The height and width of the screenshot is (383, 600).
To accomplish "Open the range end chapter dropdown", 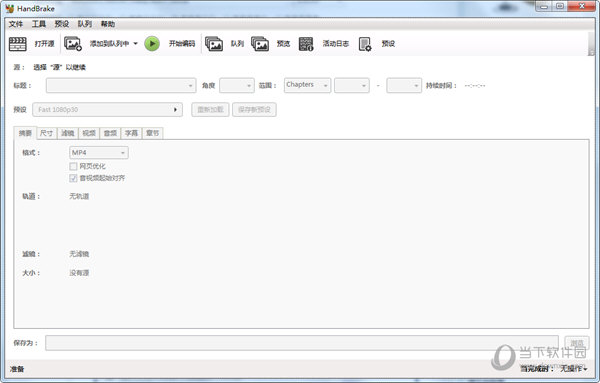I will 404,85.
